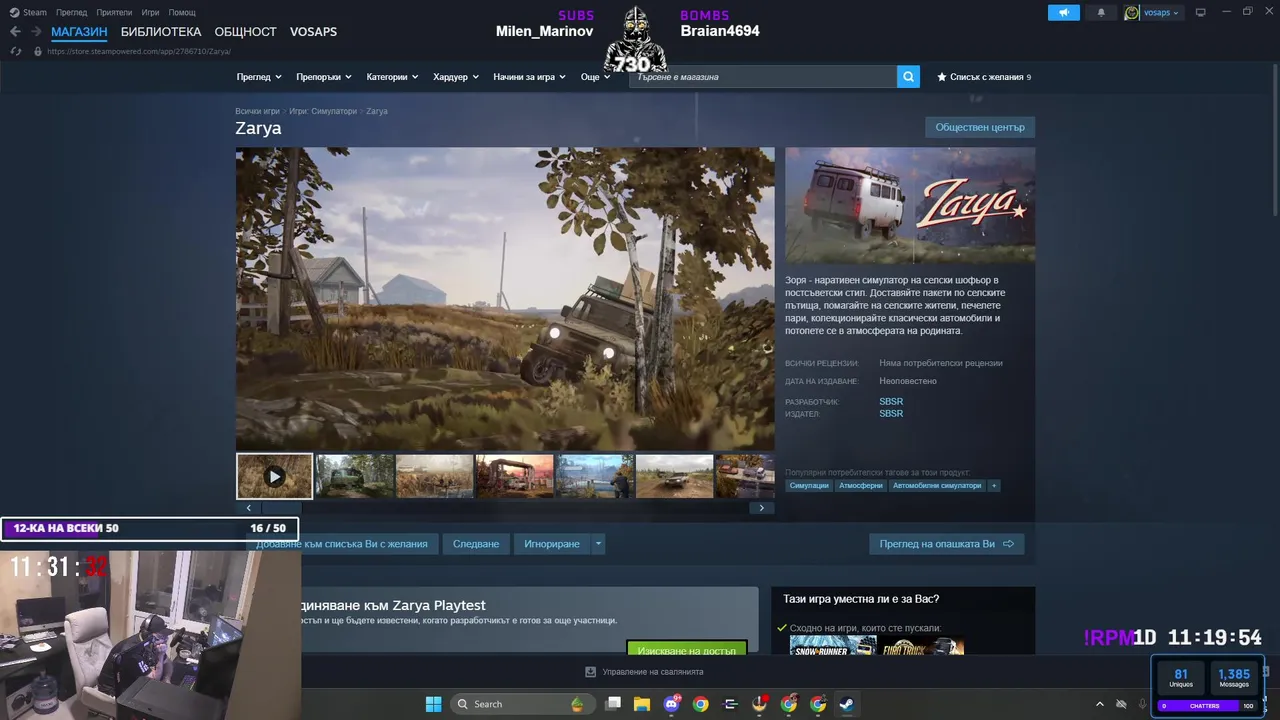Open Списък с желания wishlist link

984,77
